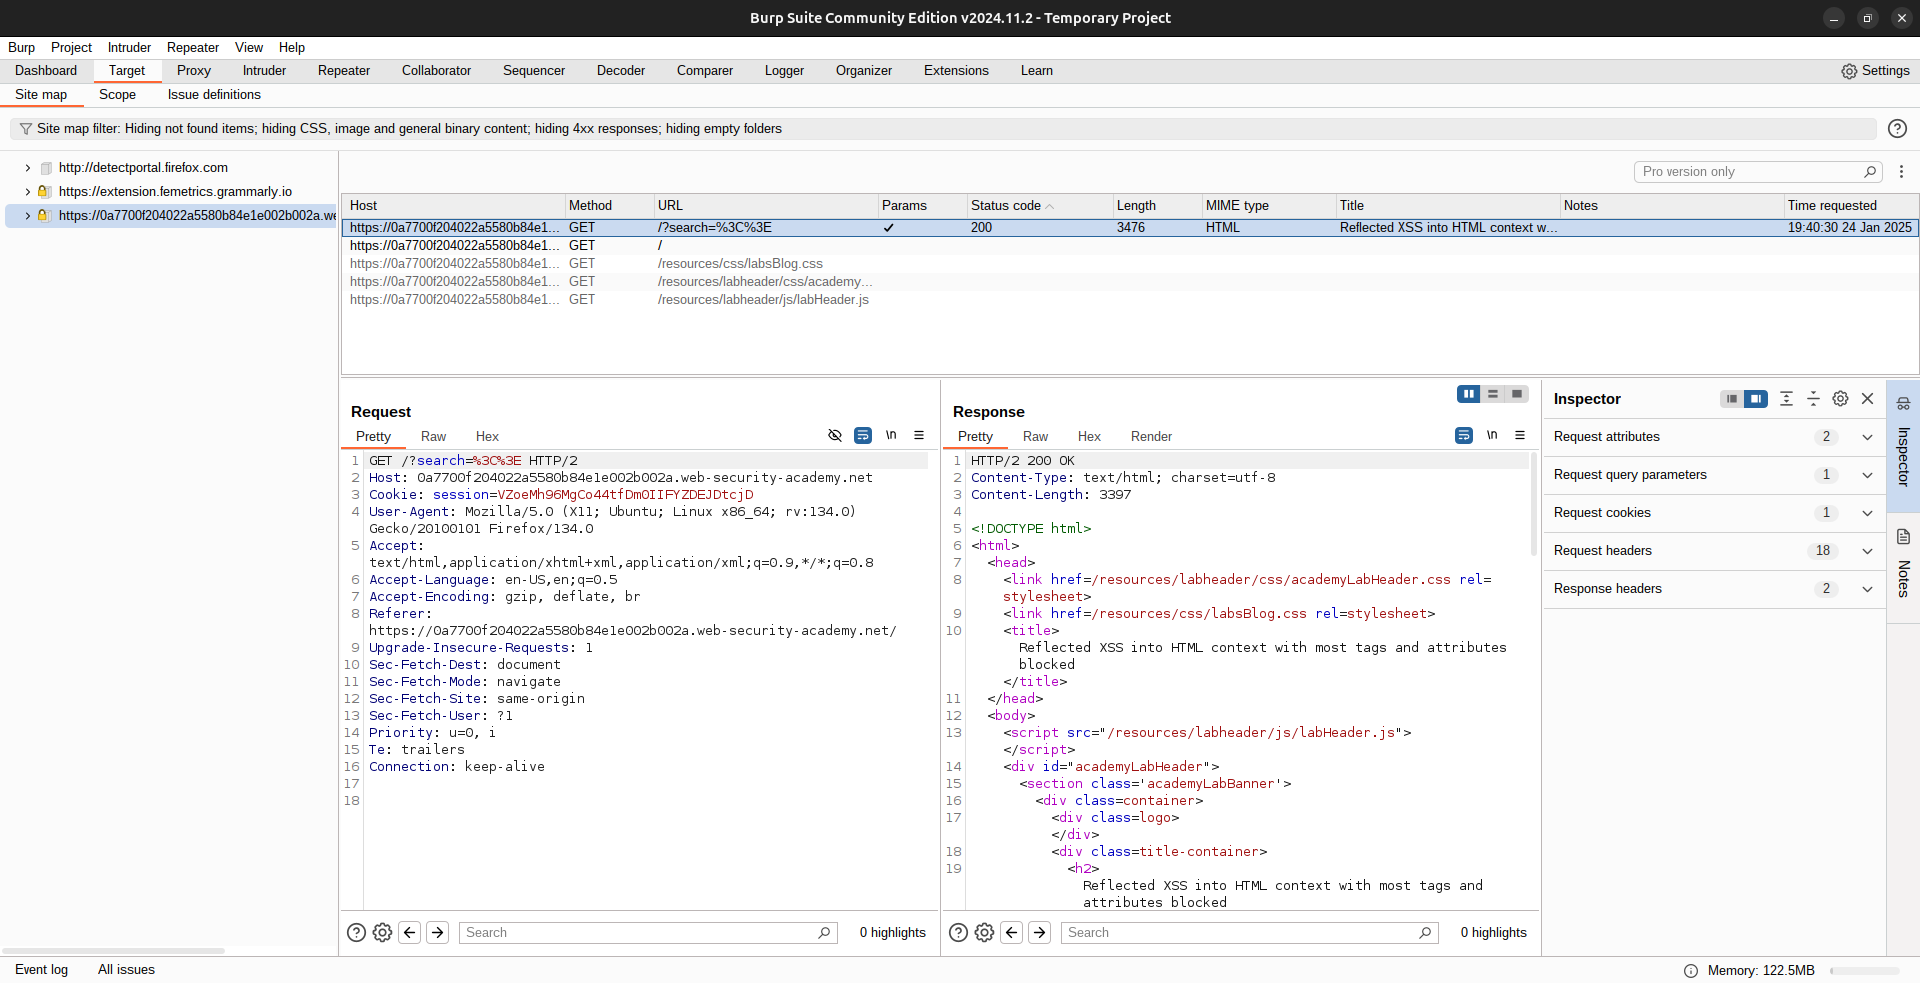1920x983 pixels.
Task: Switch Request view to Raw tab
Action: [x=433, y=437]
